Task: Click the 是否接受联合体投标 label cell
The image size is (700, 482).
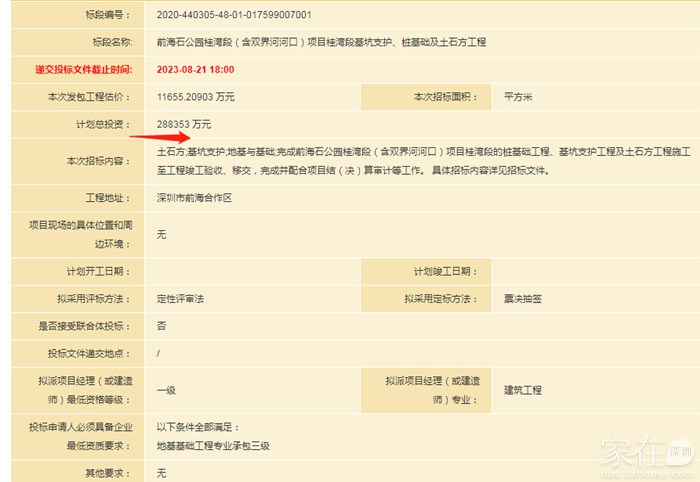Action: [85, 325]
